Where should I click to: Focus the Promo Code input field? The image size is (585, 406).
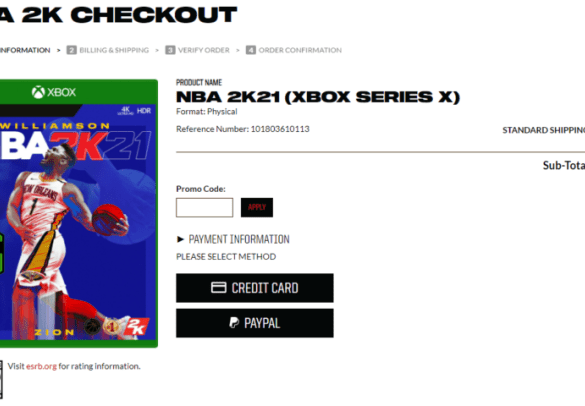204,207
